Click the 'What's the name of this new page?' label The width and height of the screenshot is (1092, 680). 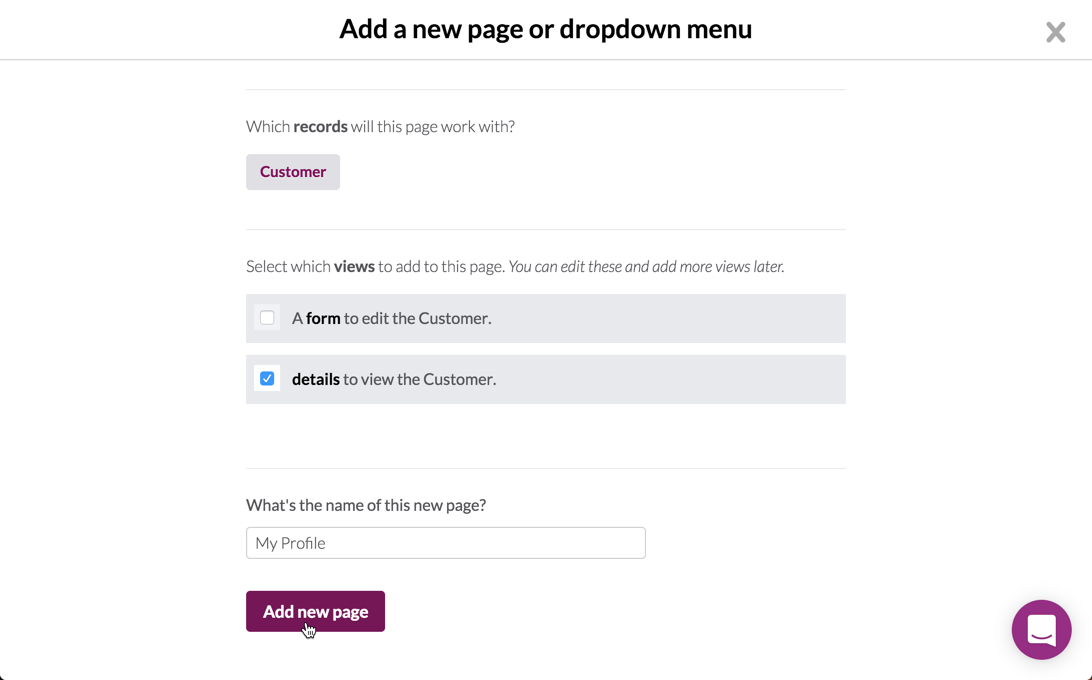[366, 505]
